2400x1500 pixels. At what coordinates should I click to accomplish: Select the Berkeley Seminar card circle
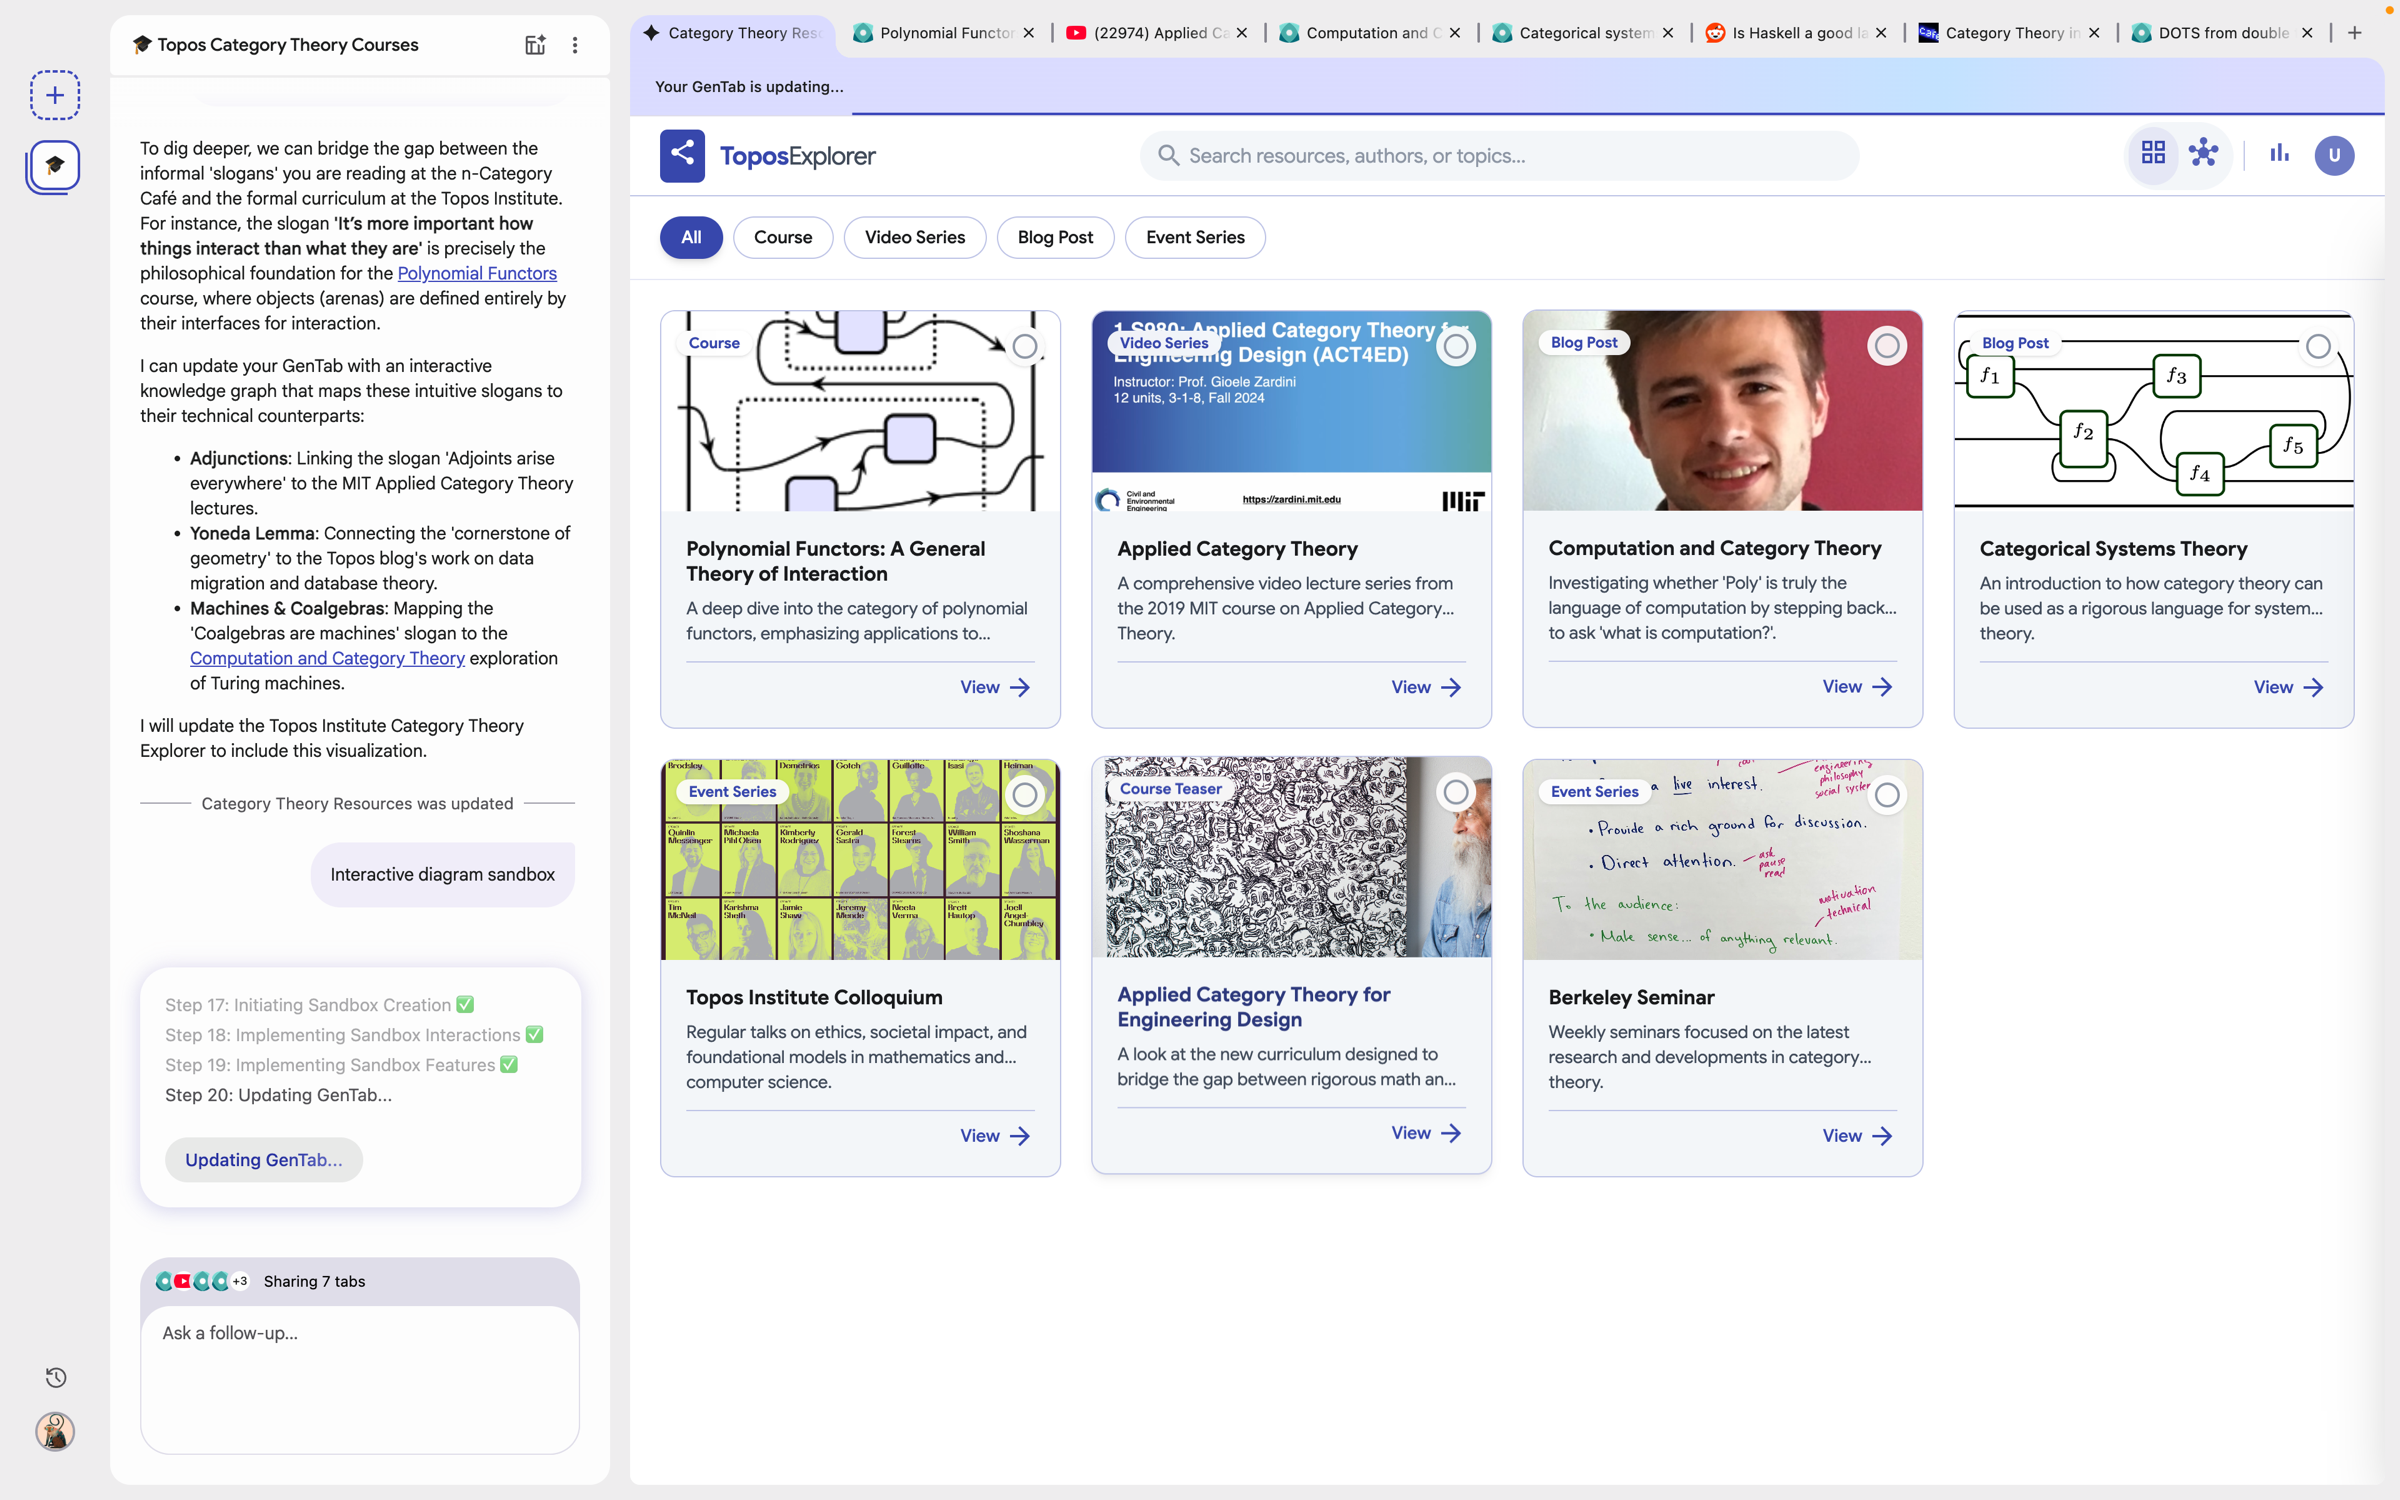[1886, 795]
